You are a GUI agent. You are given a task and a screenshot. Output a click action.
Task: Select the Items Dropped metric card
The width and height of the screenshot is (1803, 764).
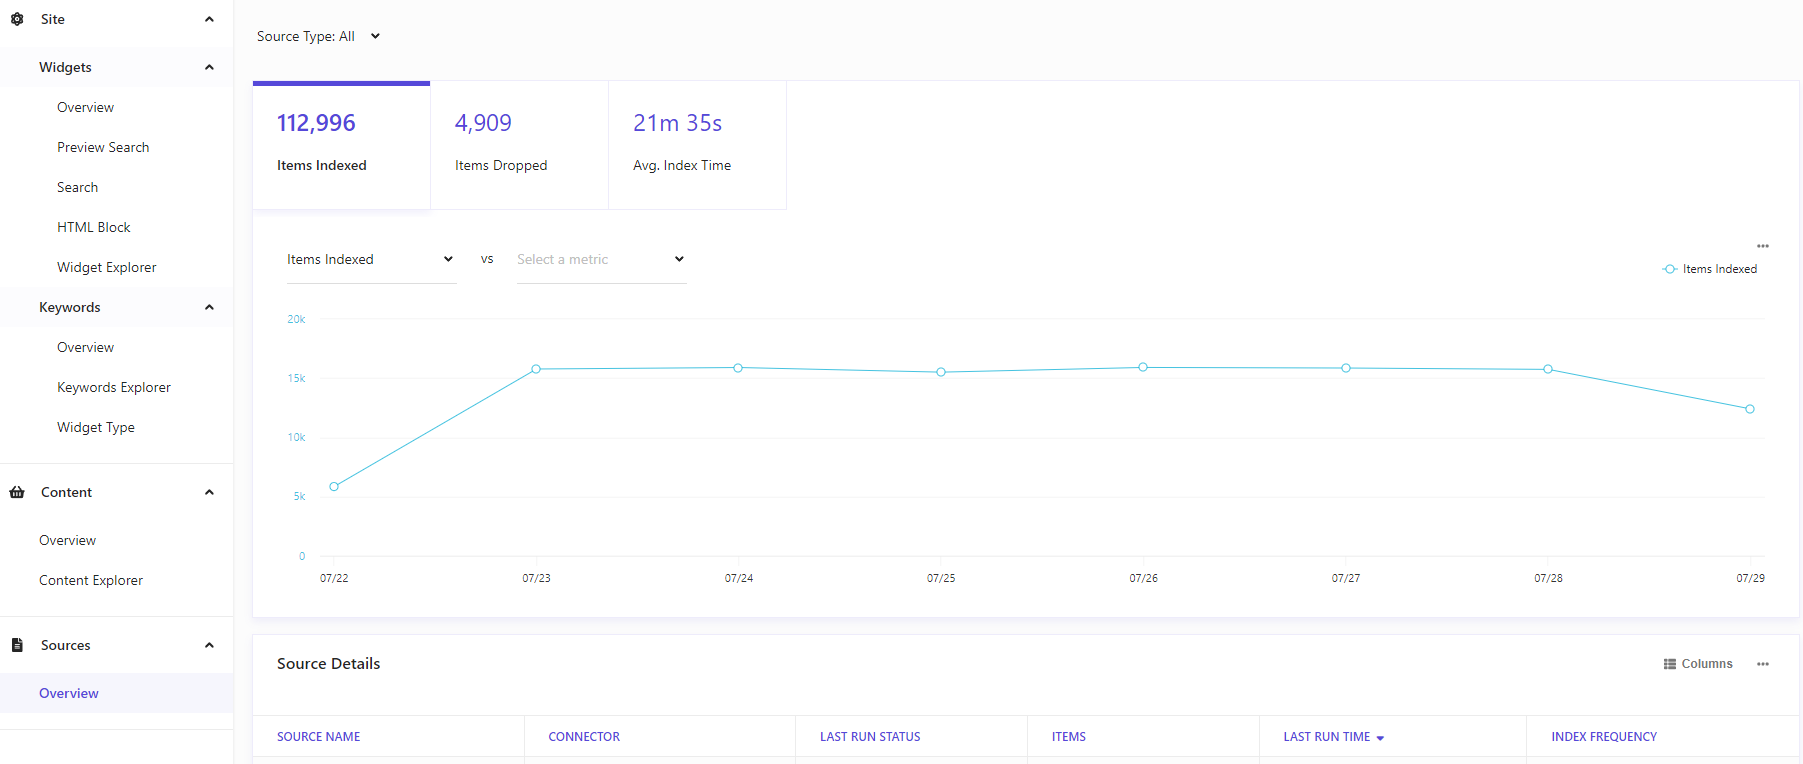(519, 146)
